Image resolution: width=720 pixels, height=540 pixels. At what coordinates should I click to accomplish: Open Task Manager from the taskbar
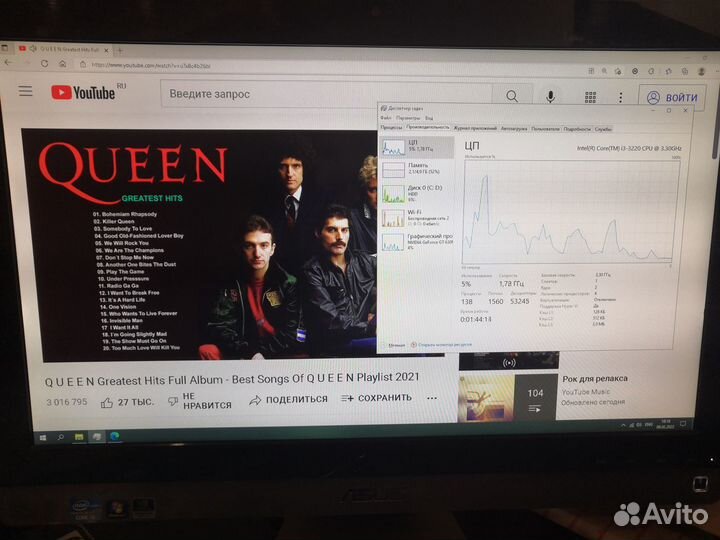pyautogui.click(x=96, y=437)
